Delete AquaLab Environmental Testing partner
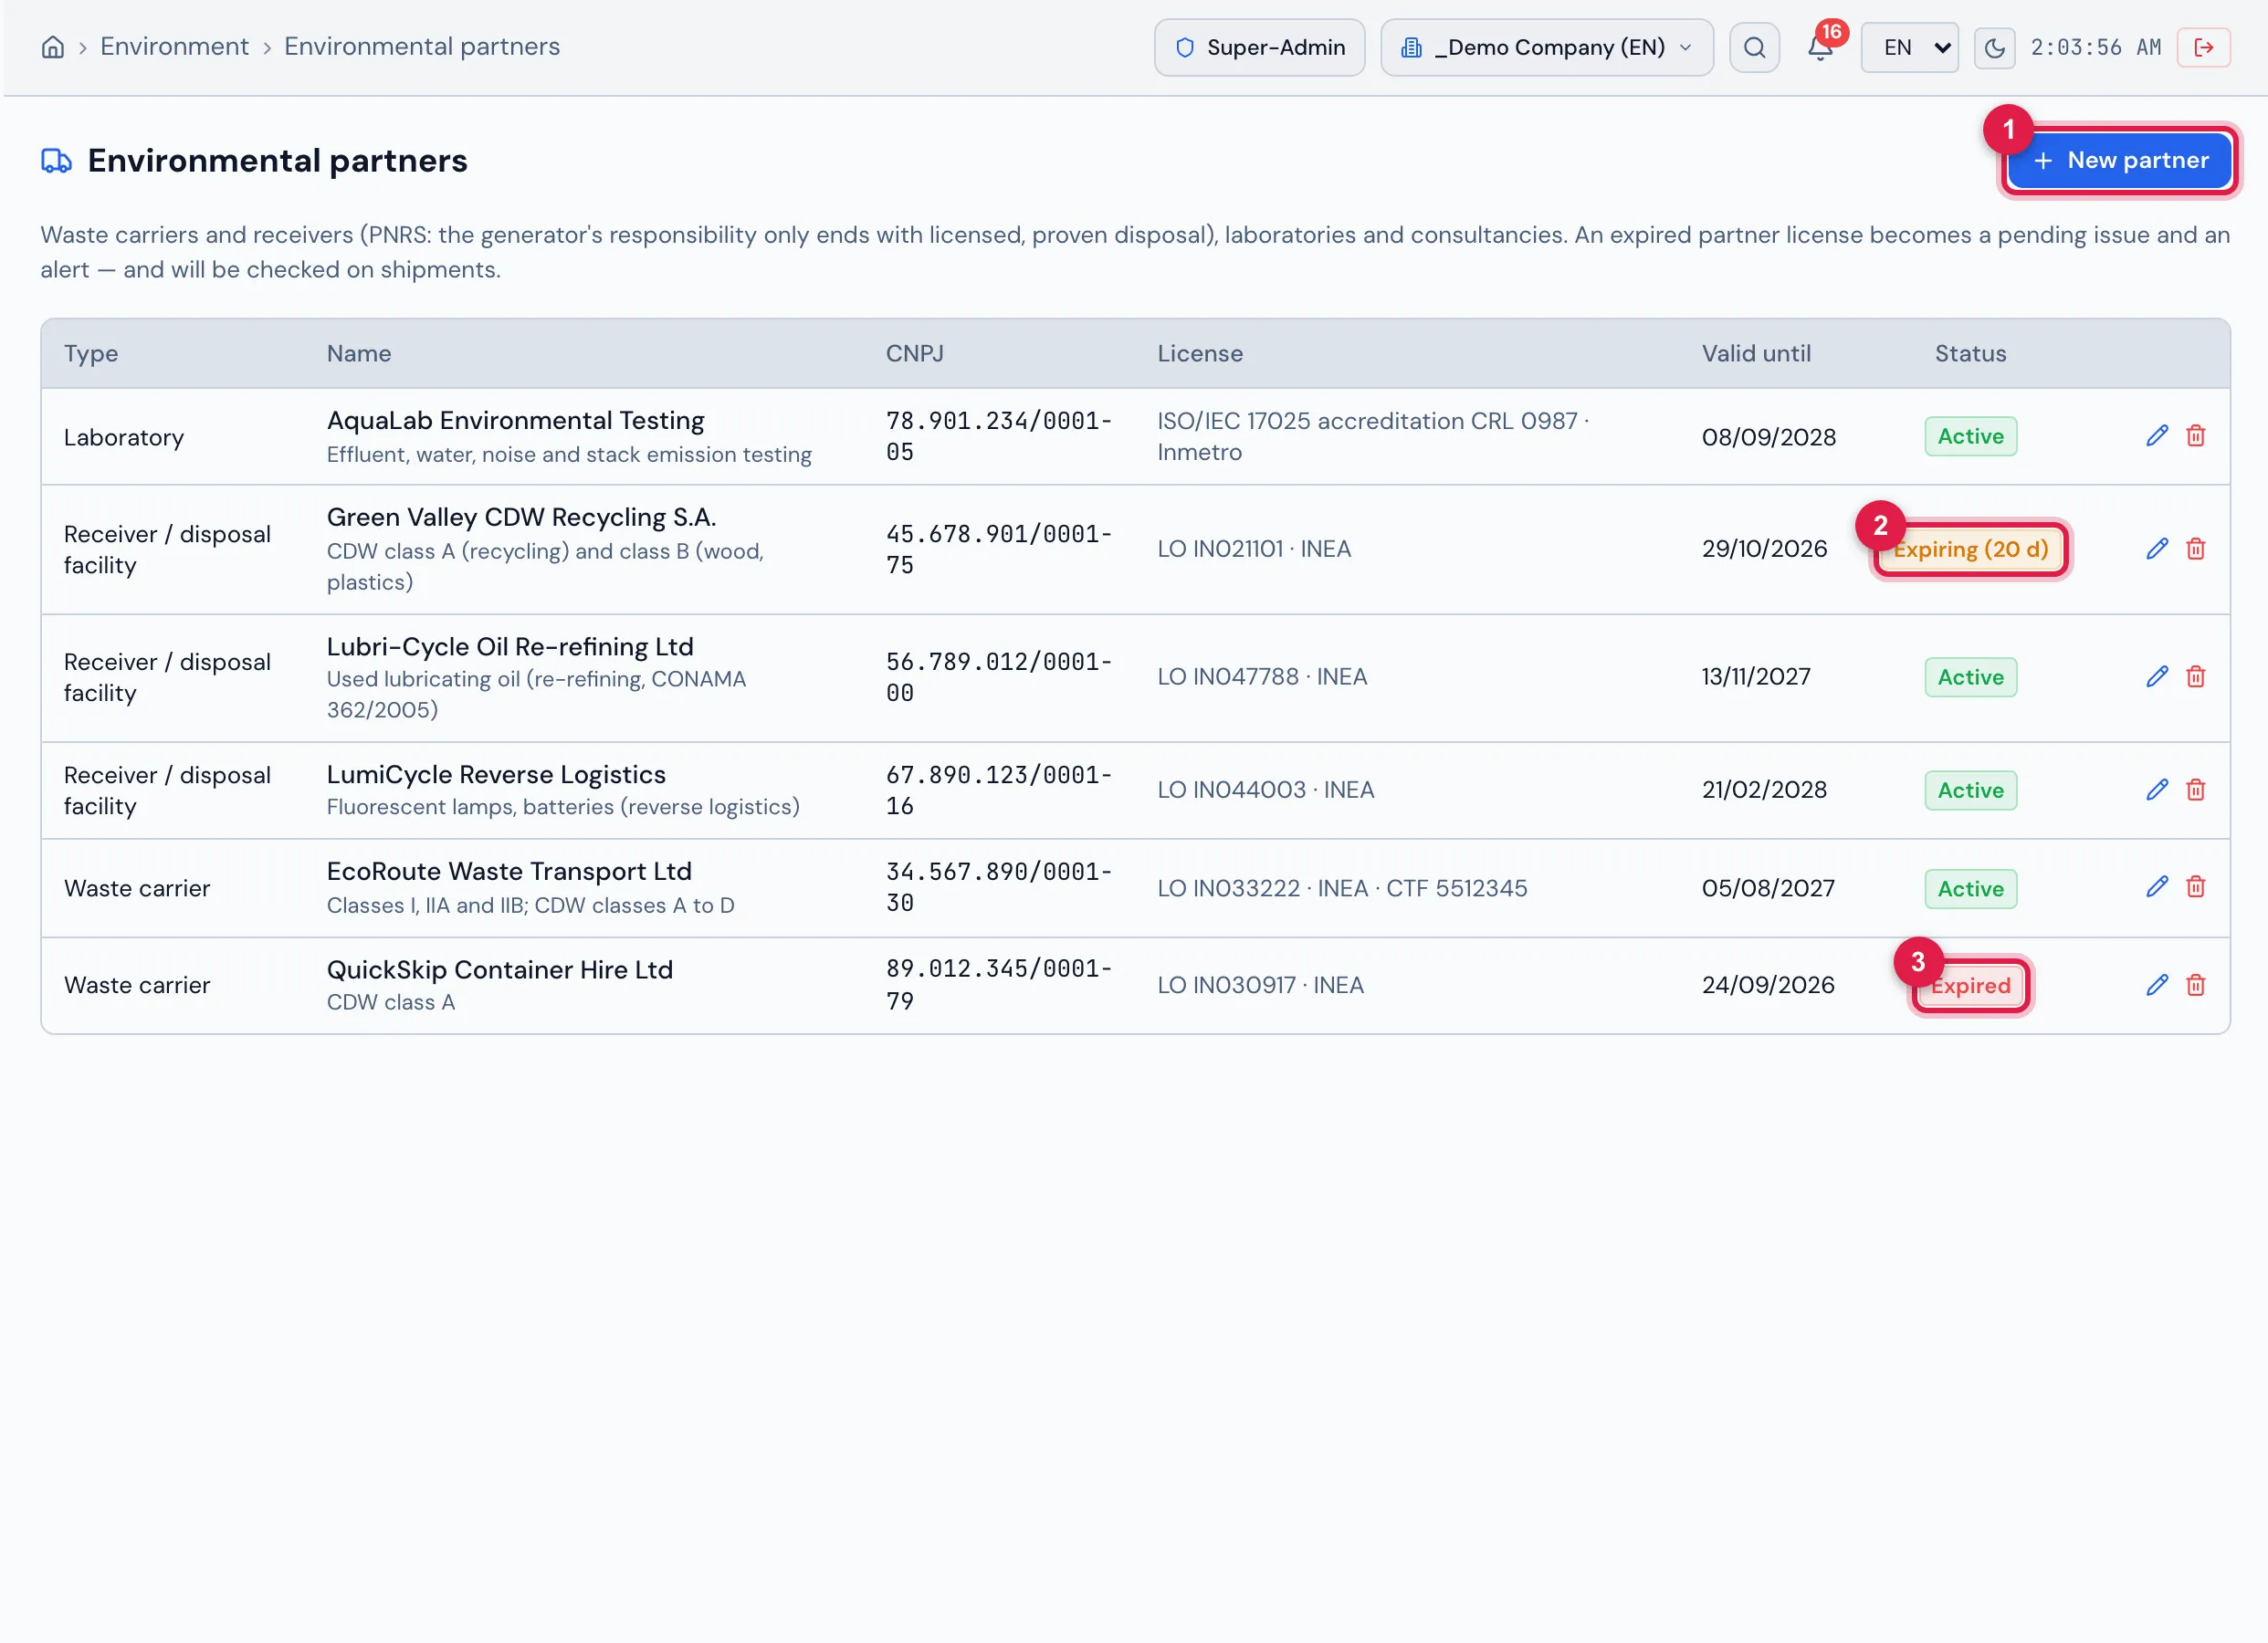Image resolution: width=2268 pixels, height=1643 pixels. click(x=2195, y=436)
